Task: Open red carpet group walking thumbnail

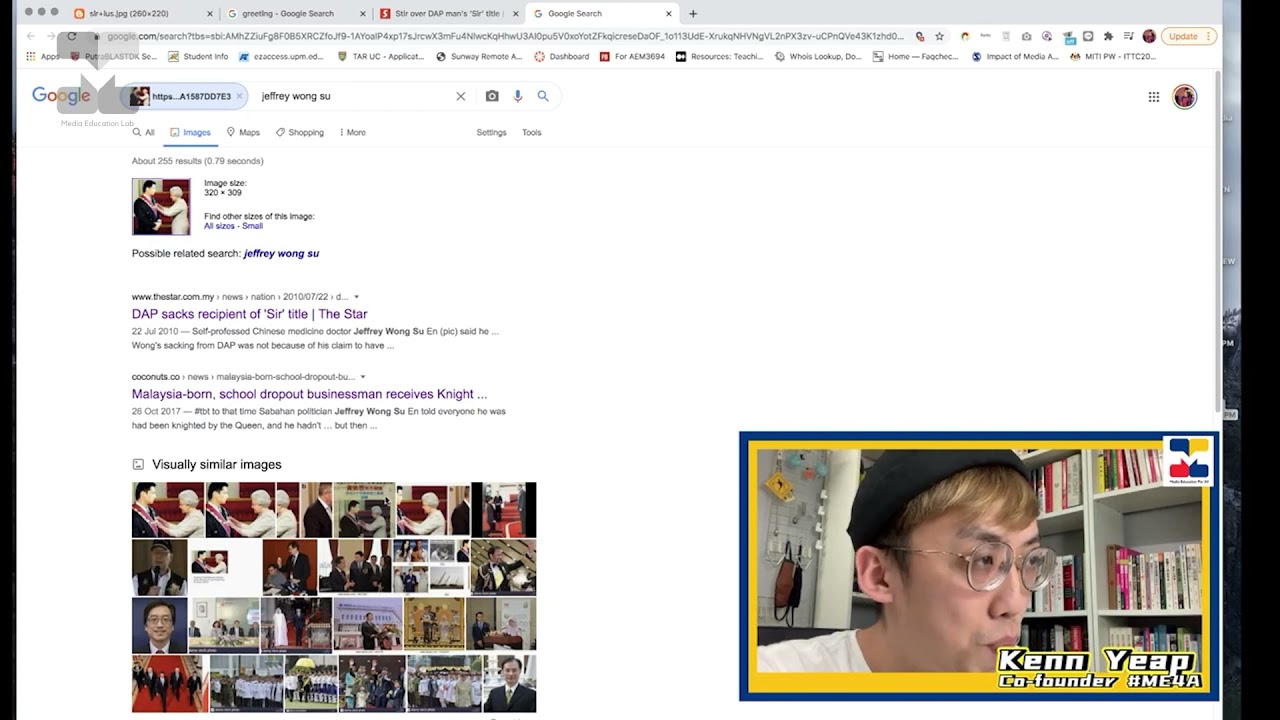Action: [x=170, y=683]
